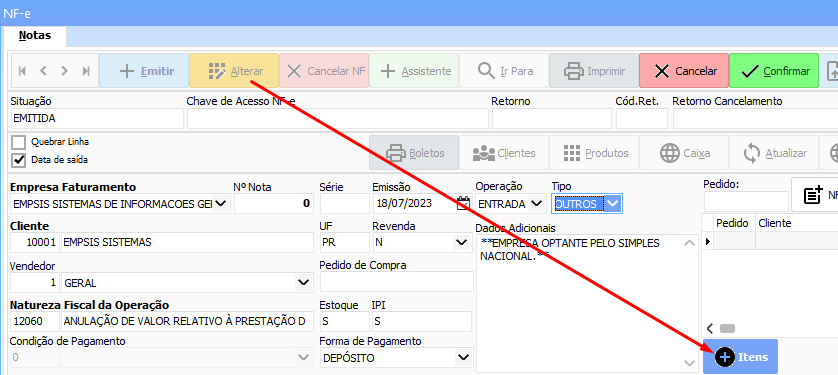Image resolution: width=838 pixels, height=375 pixels.
Task: Click the Boletos printer button
Action: pos(414,153)
